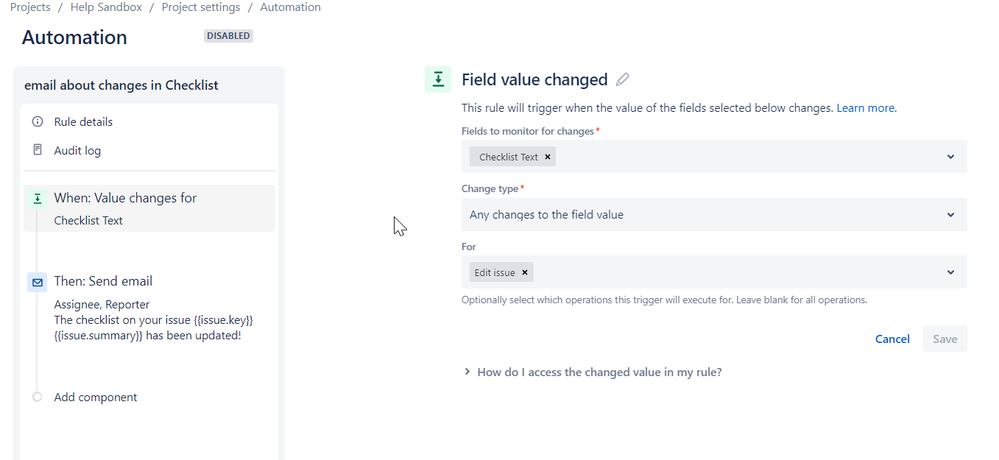Open the Projects breadcrumb
This screenshot has width=999, height=460.
(x=30, y=7)
